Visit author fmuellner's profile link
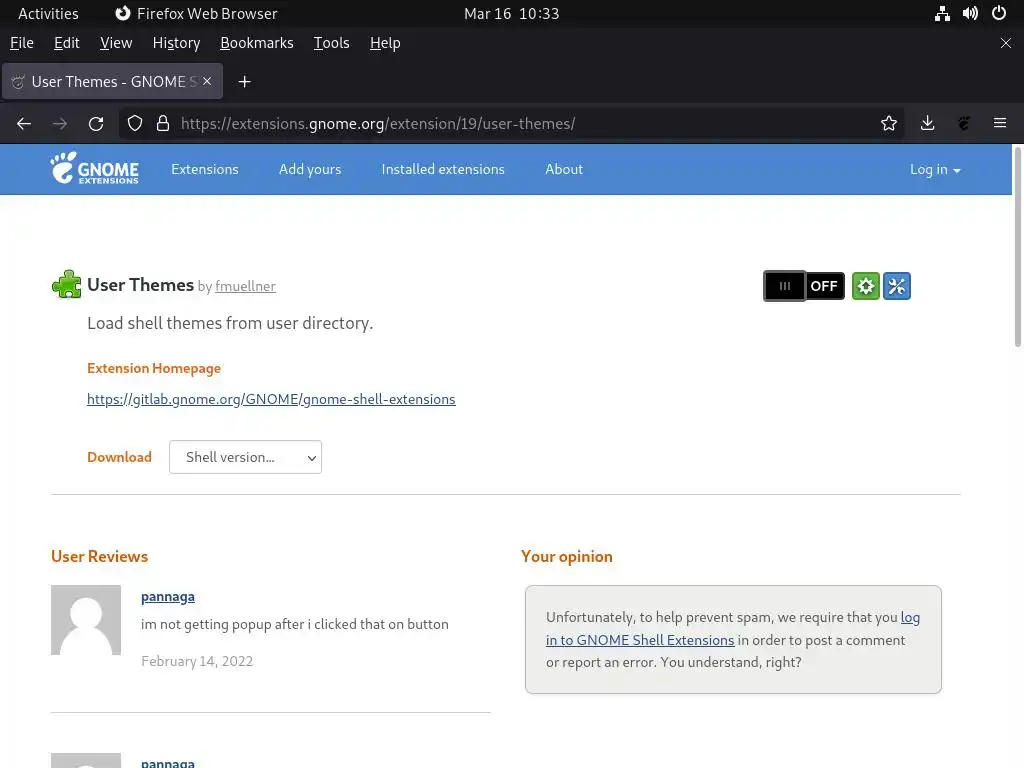This screenshot has width=1024, height=768. 246,286
